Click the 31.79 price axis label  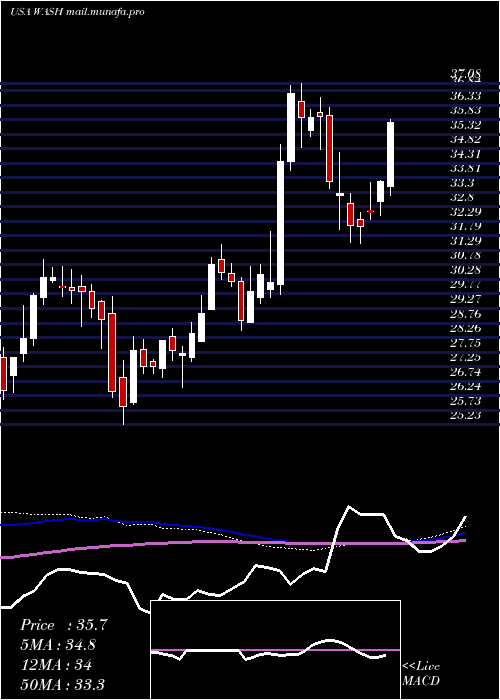point(466,227)
